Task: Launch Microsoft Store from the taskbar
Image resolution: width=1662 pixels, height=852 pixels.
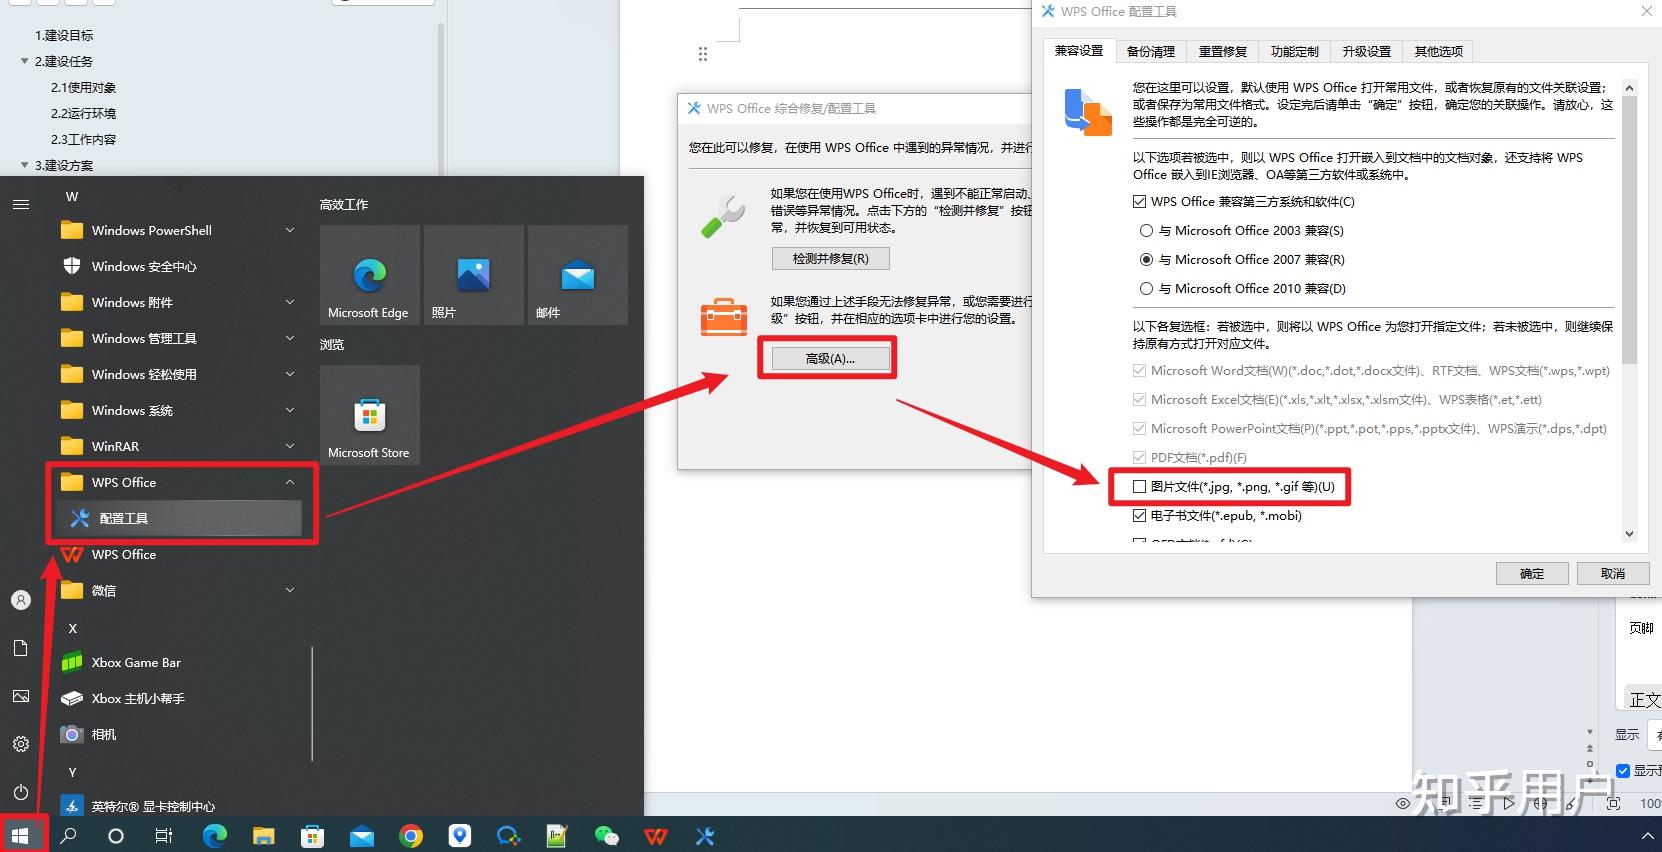Action: click(312, 835)
